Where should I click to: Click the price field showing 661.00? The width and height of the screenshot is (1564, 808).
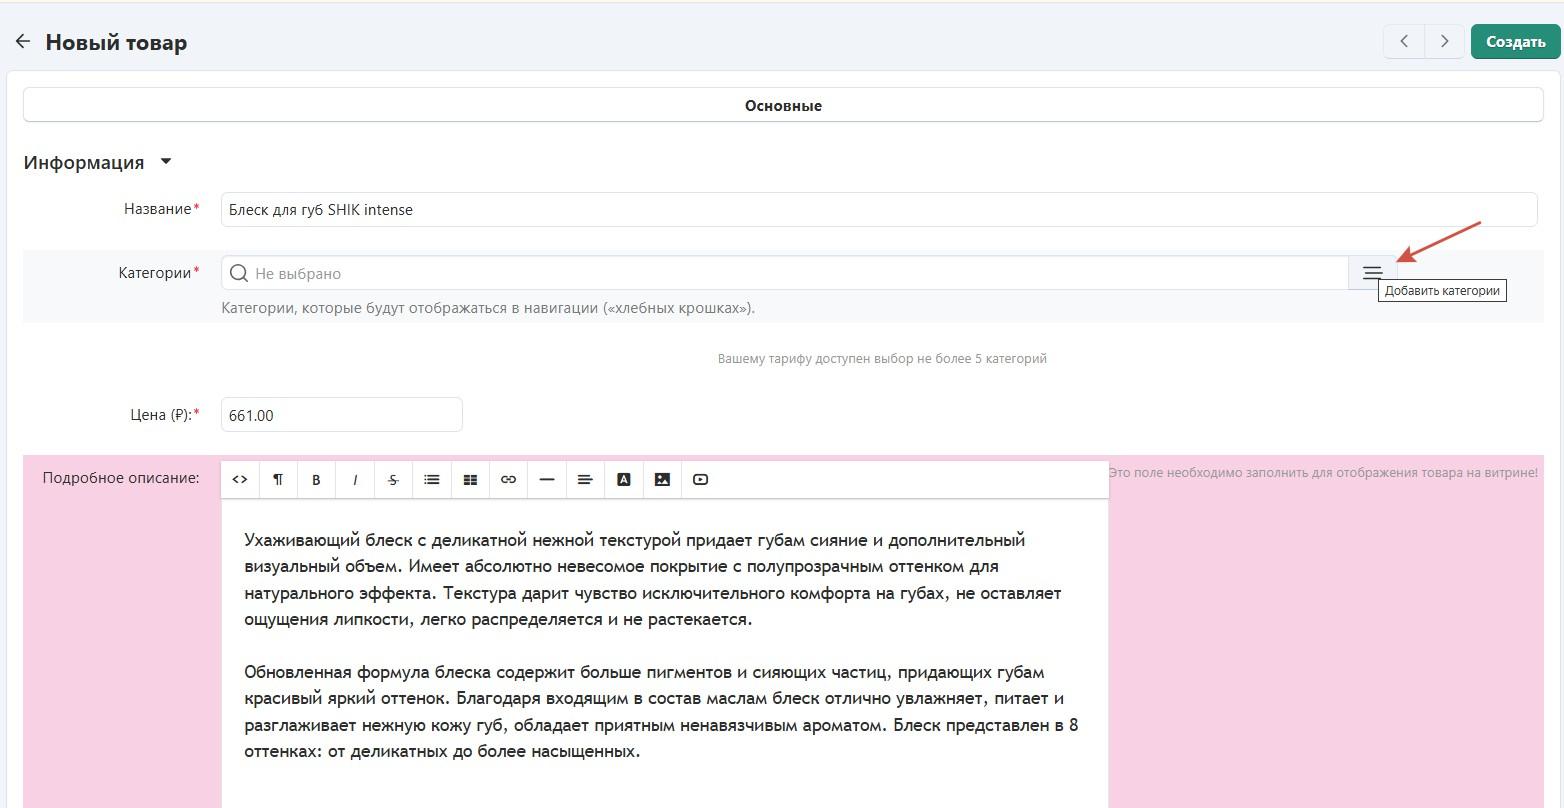[341, 415]
